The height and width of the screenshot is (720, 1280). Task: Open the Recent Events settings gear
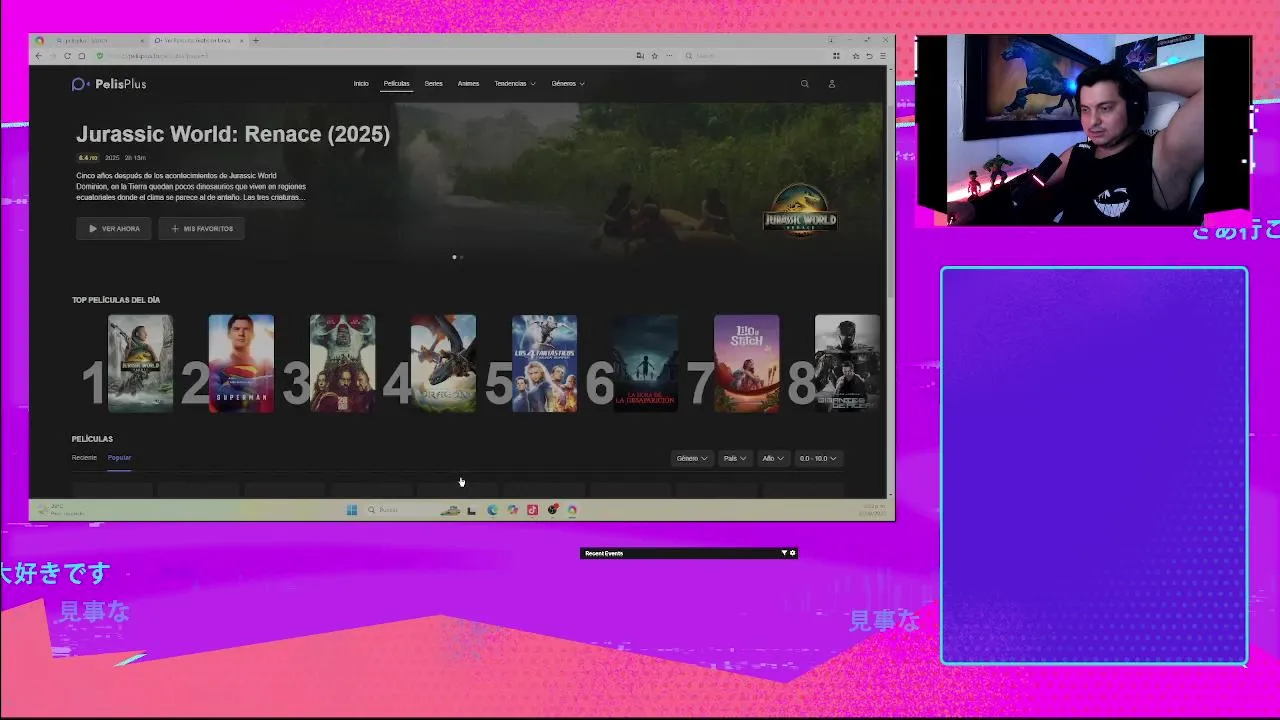tap(793, 553)
